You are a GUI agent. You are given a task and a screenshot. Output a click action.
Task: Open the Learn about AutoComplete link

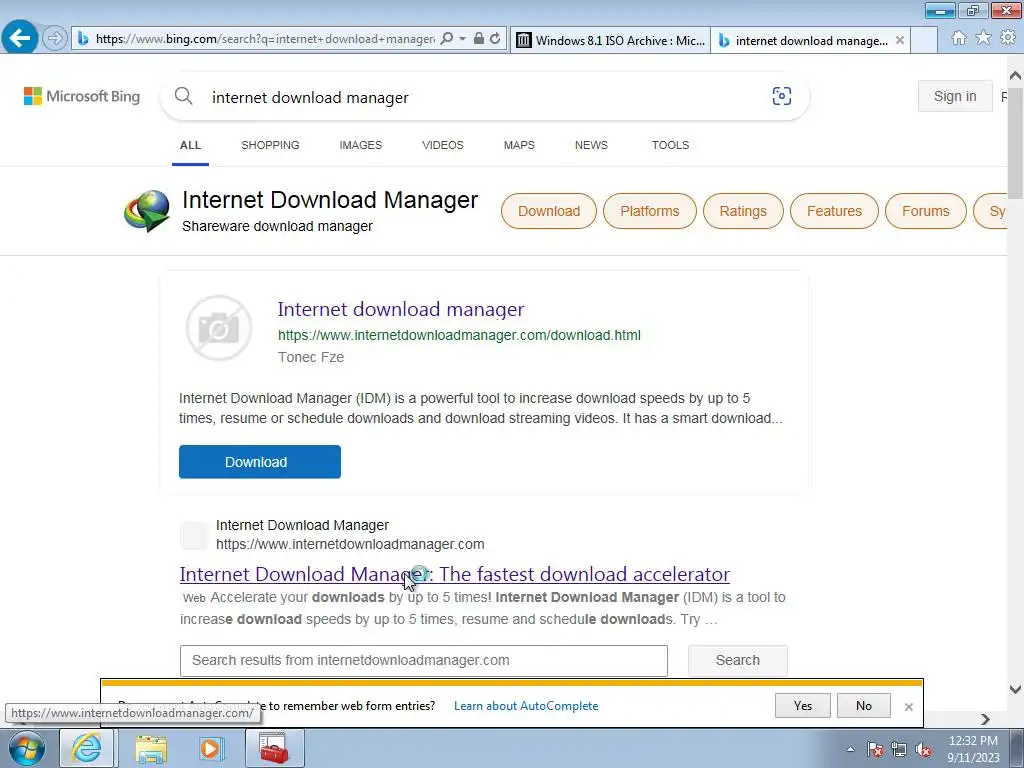(x=526, y=706)
